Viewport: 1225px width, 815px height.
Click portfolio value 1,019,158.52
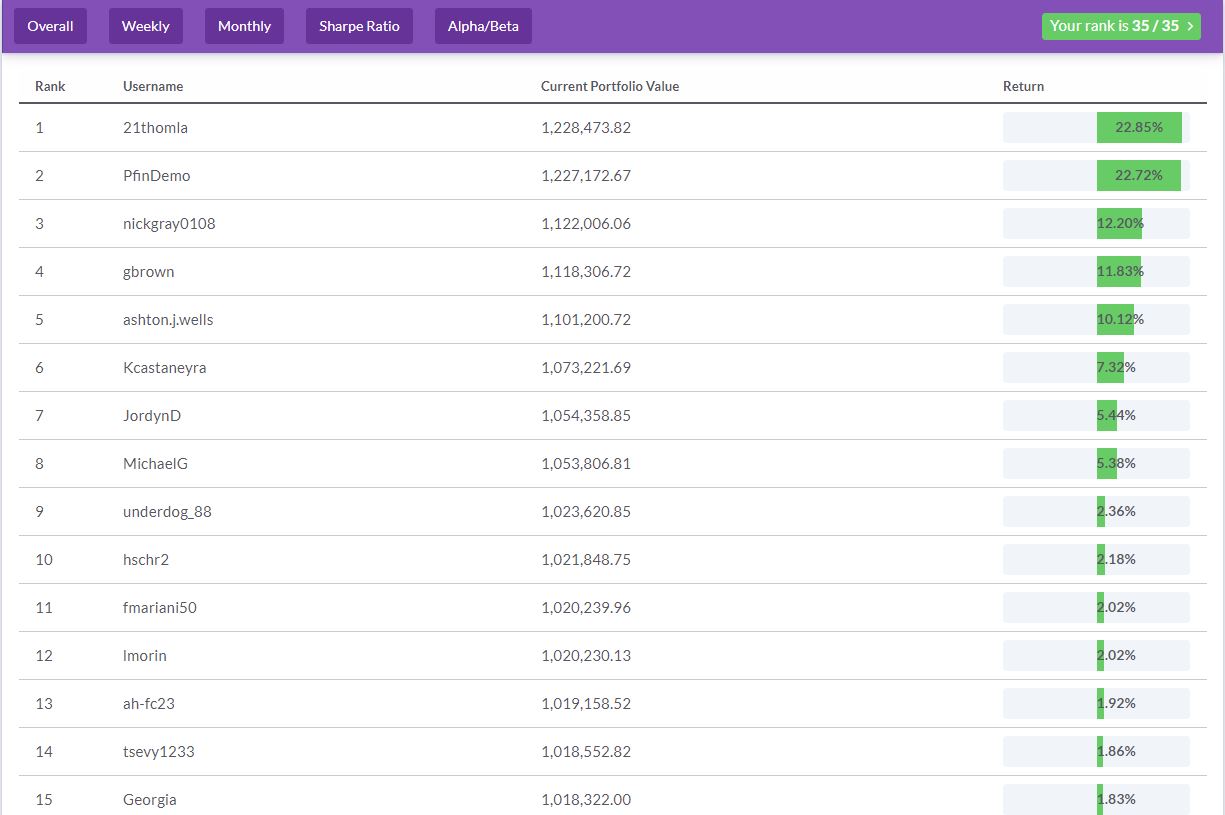(x=586, y=704)
